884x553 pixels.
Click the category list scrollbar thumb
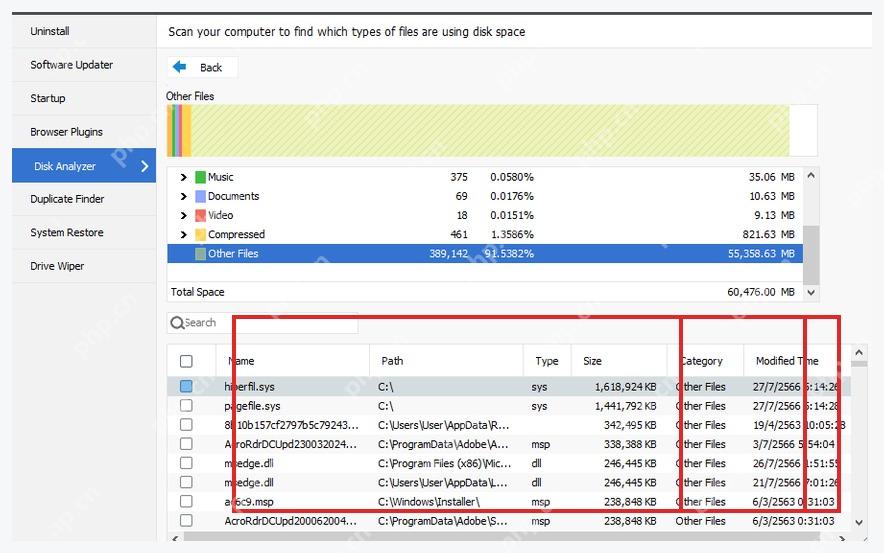point(811,255)
